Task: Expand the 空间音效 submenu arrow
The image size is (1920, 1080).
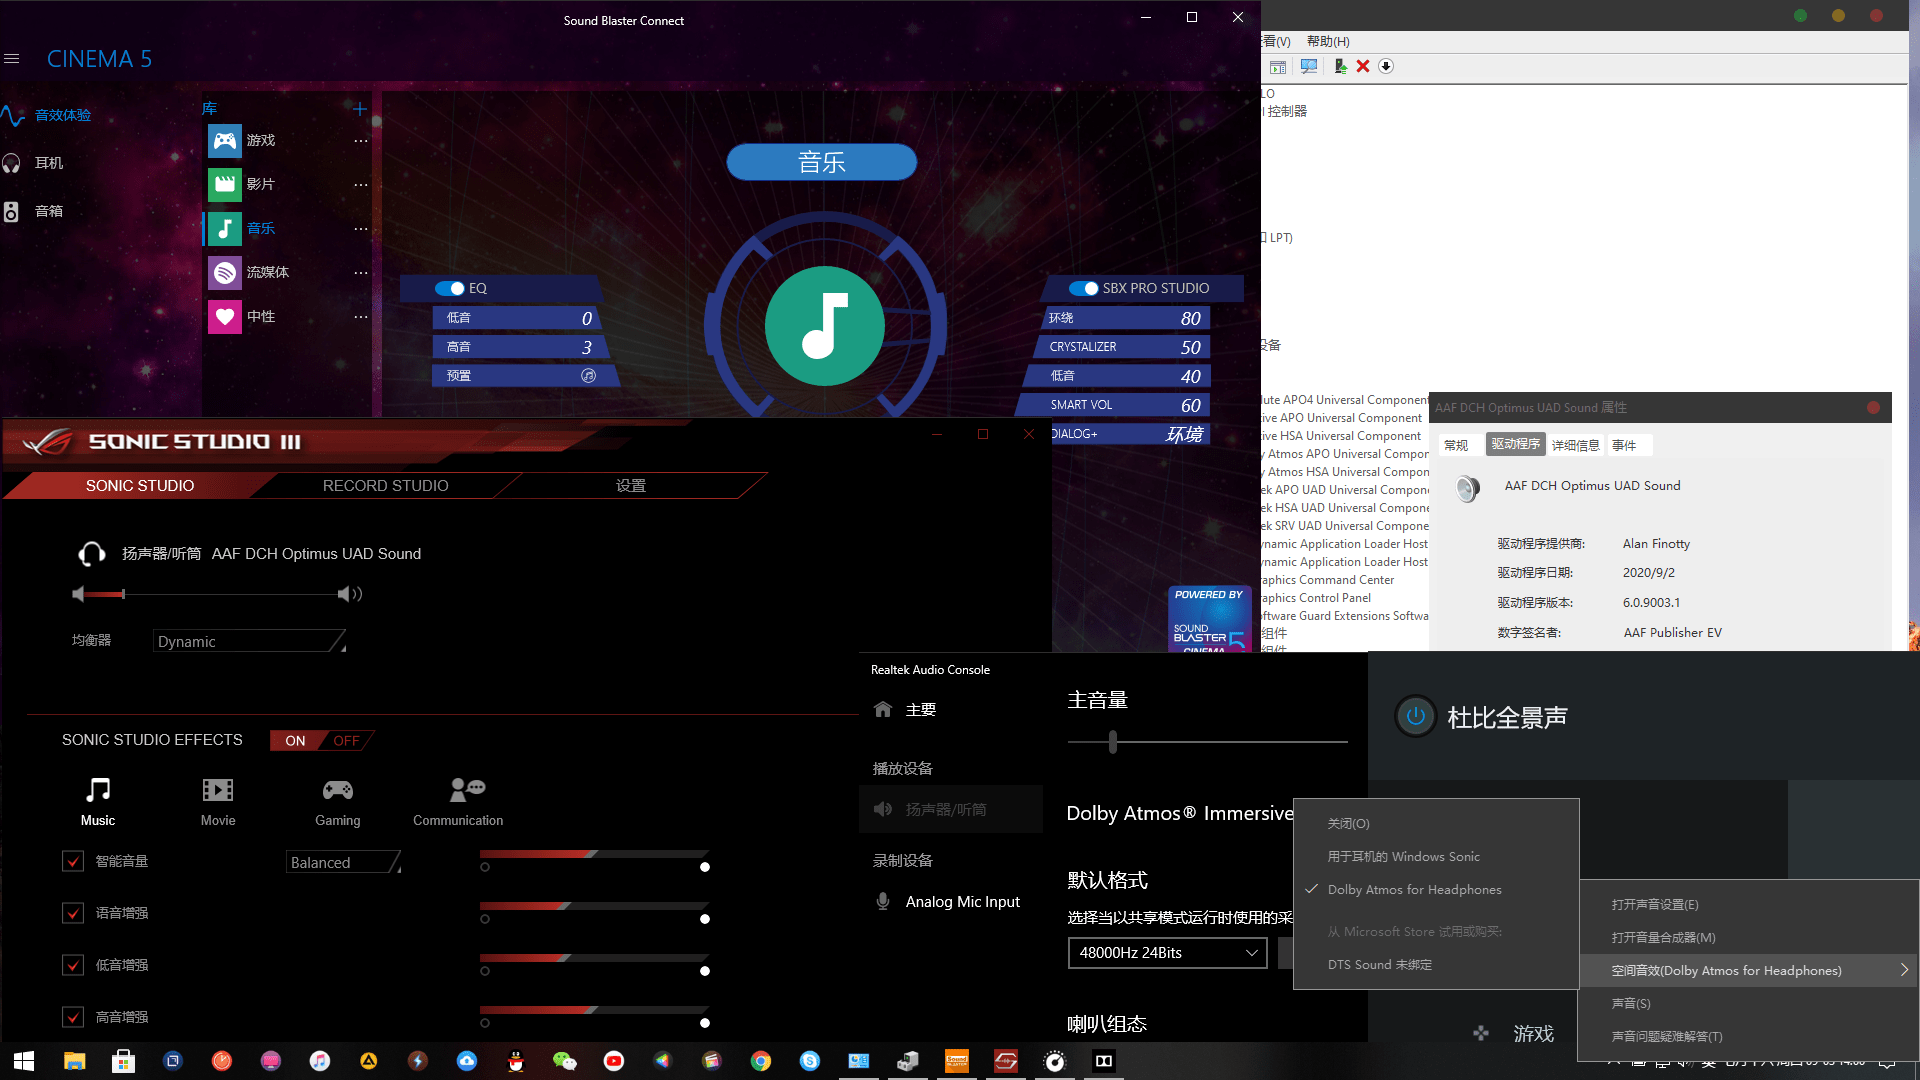Action: pyautogui.click(x=1904, y=970)
